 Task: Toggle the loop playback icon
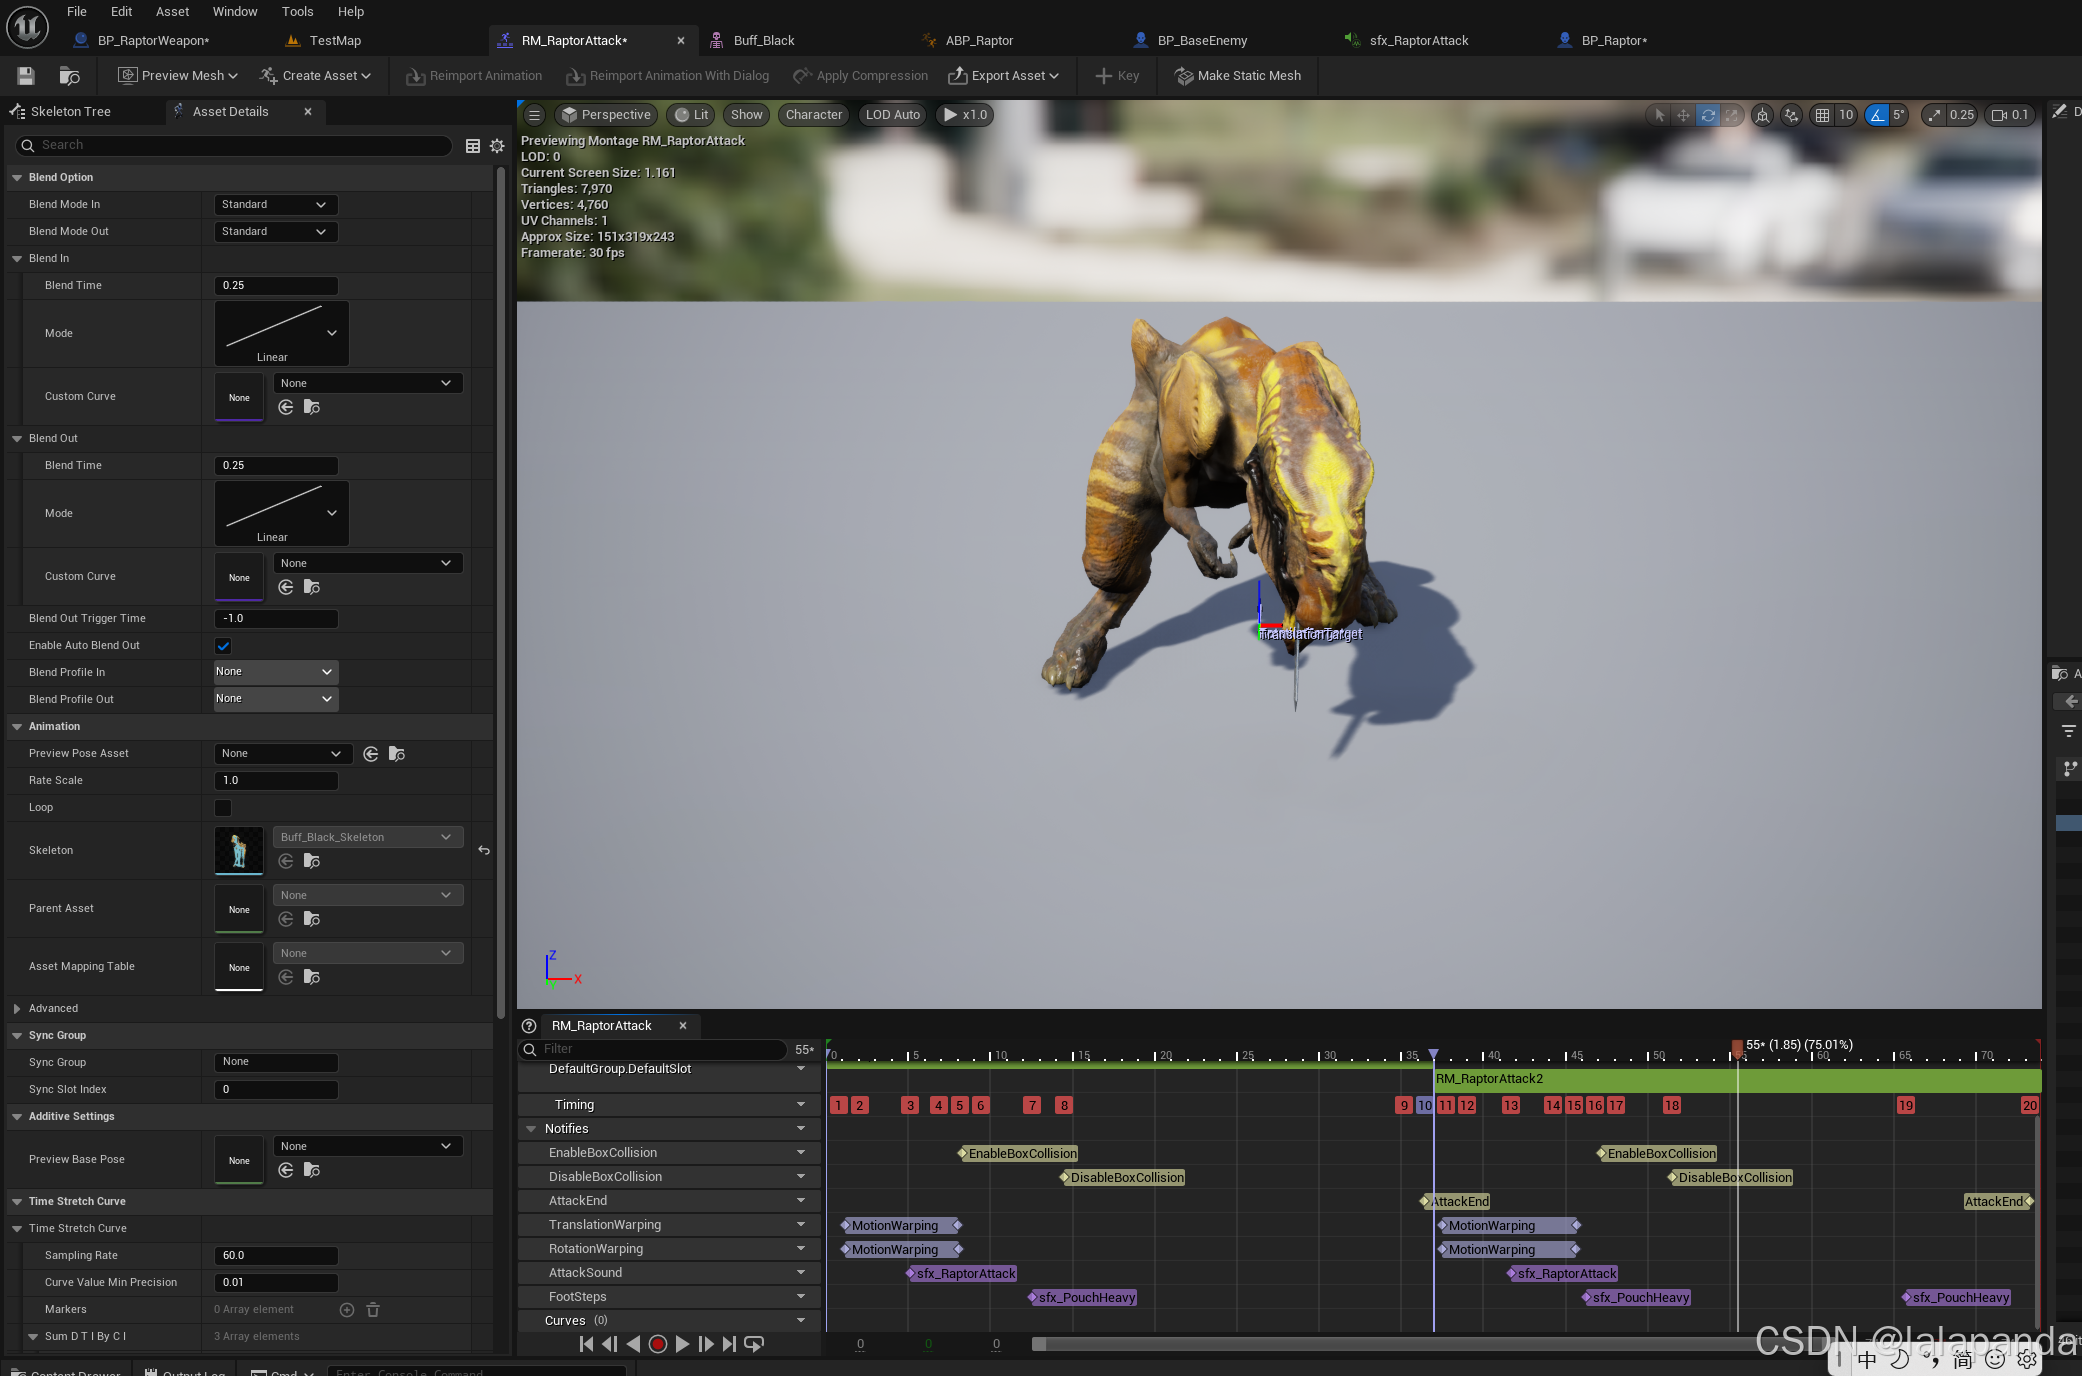pyautogui.click(x=755, y=1344)
